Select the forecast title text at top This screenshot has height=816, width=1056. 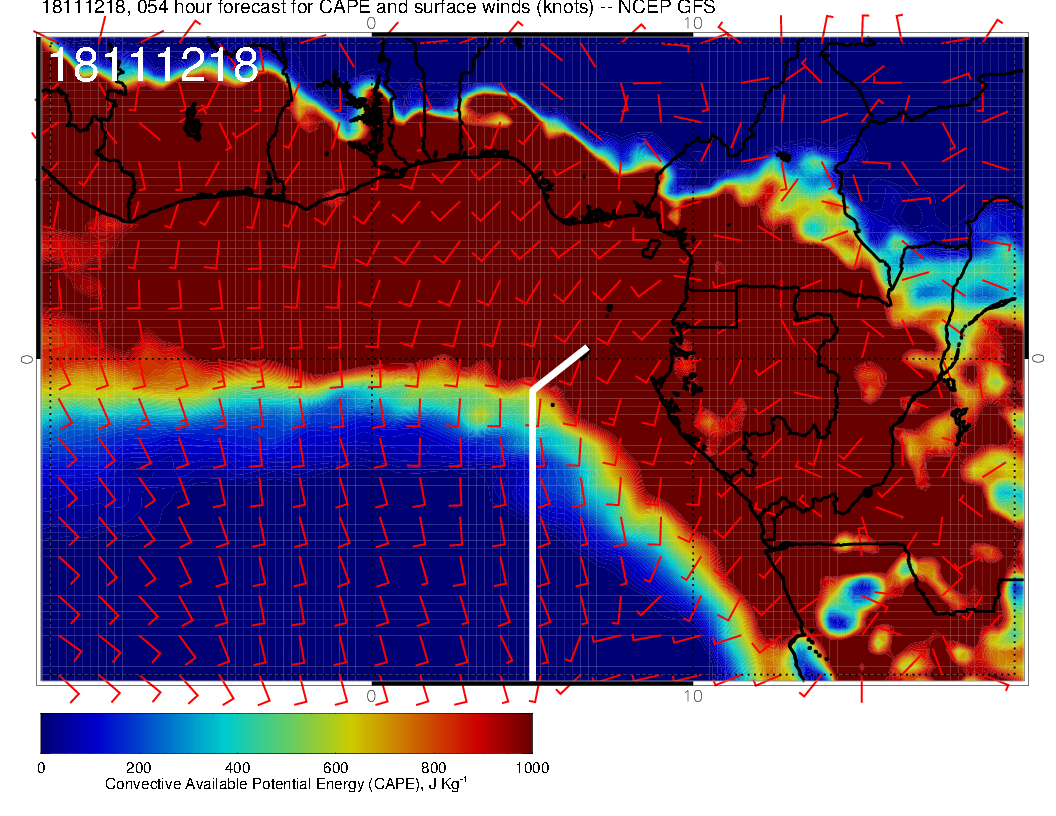pyautogui.click(x=378, y=8)
